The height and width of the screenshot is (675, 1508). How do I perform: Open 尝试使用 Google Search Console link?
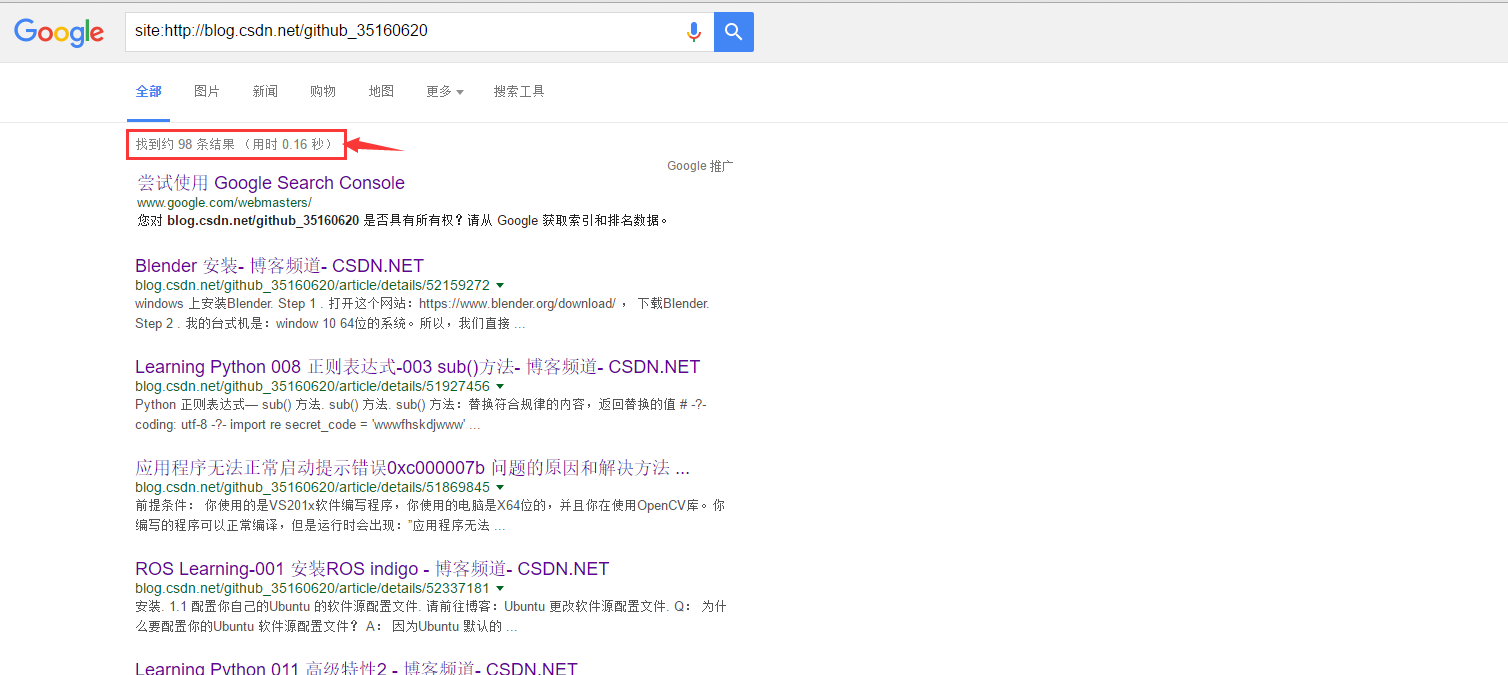click(x=271, y=183)
